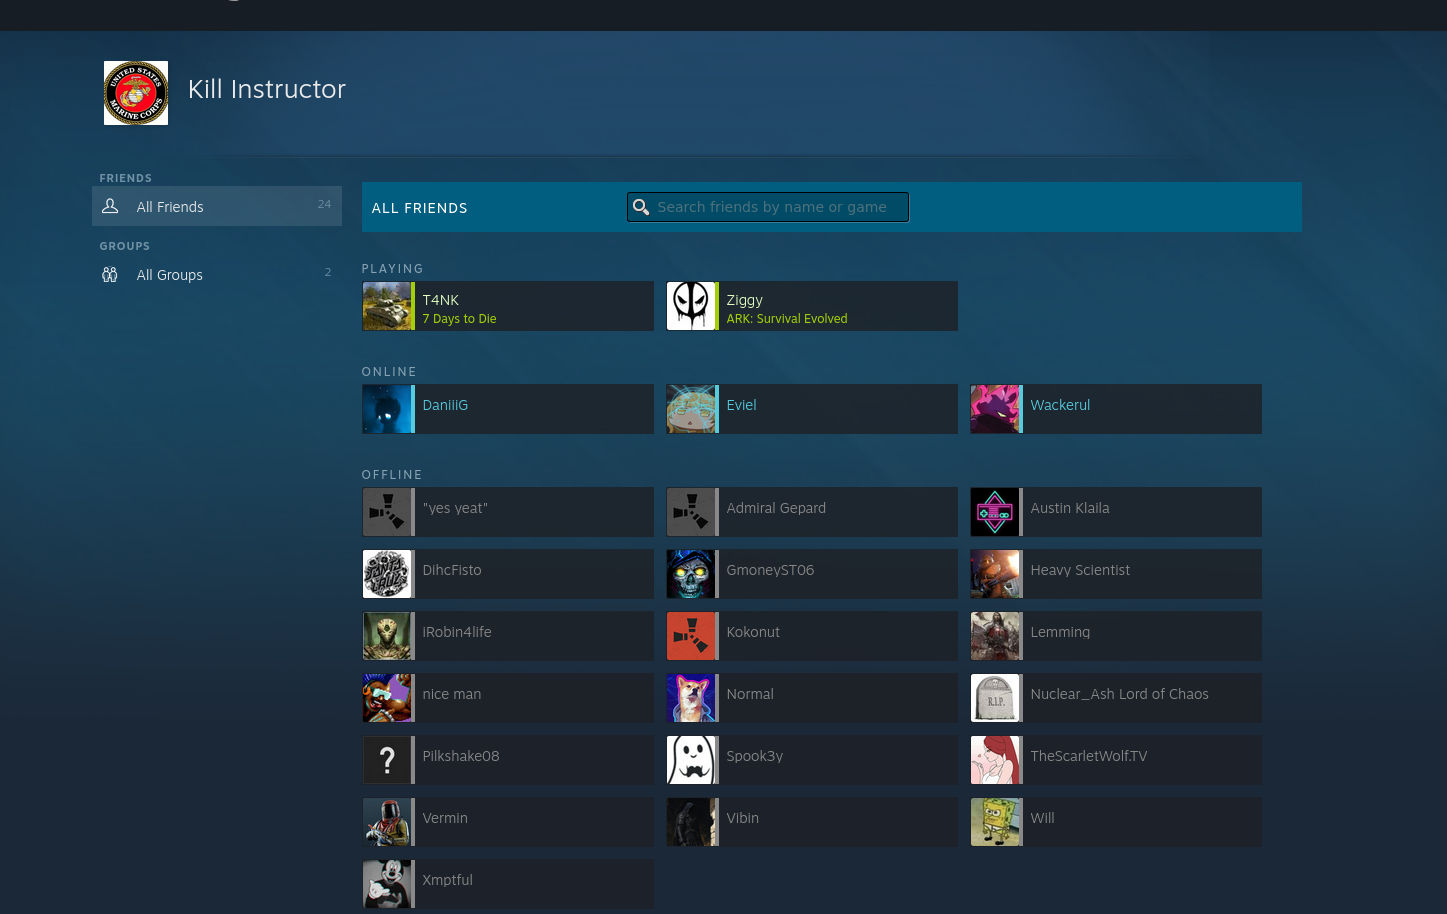Open Nuclear_Ash Lord of Chaos name
Screen dimensions: 1447x914
1119,694
